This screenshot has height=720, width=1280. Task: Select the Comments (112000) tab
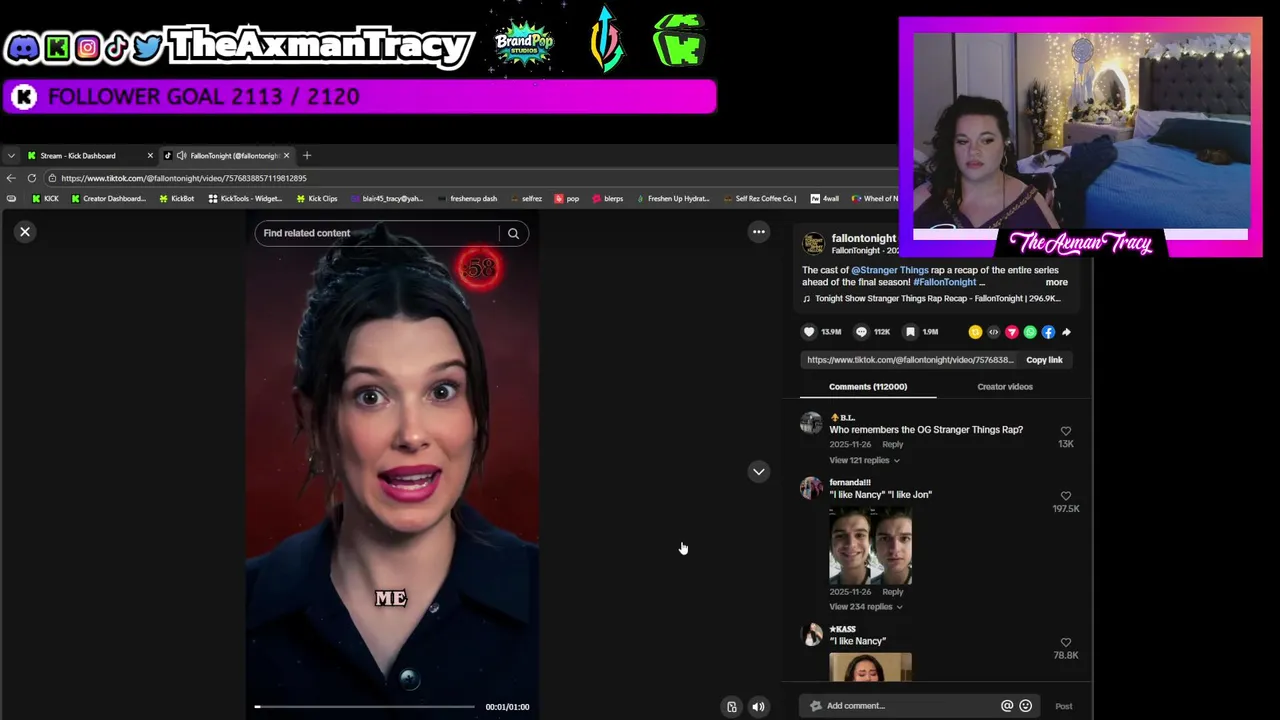(868, 387)
